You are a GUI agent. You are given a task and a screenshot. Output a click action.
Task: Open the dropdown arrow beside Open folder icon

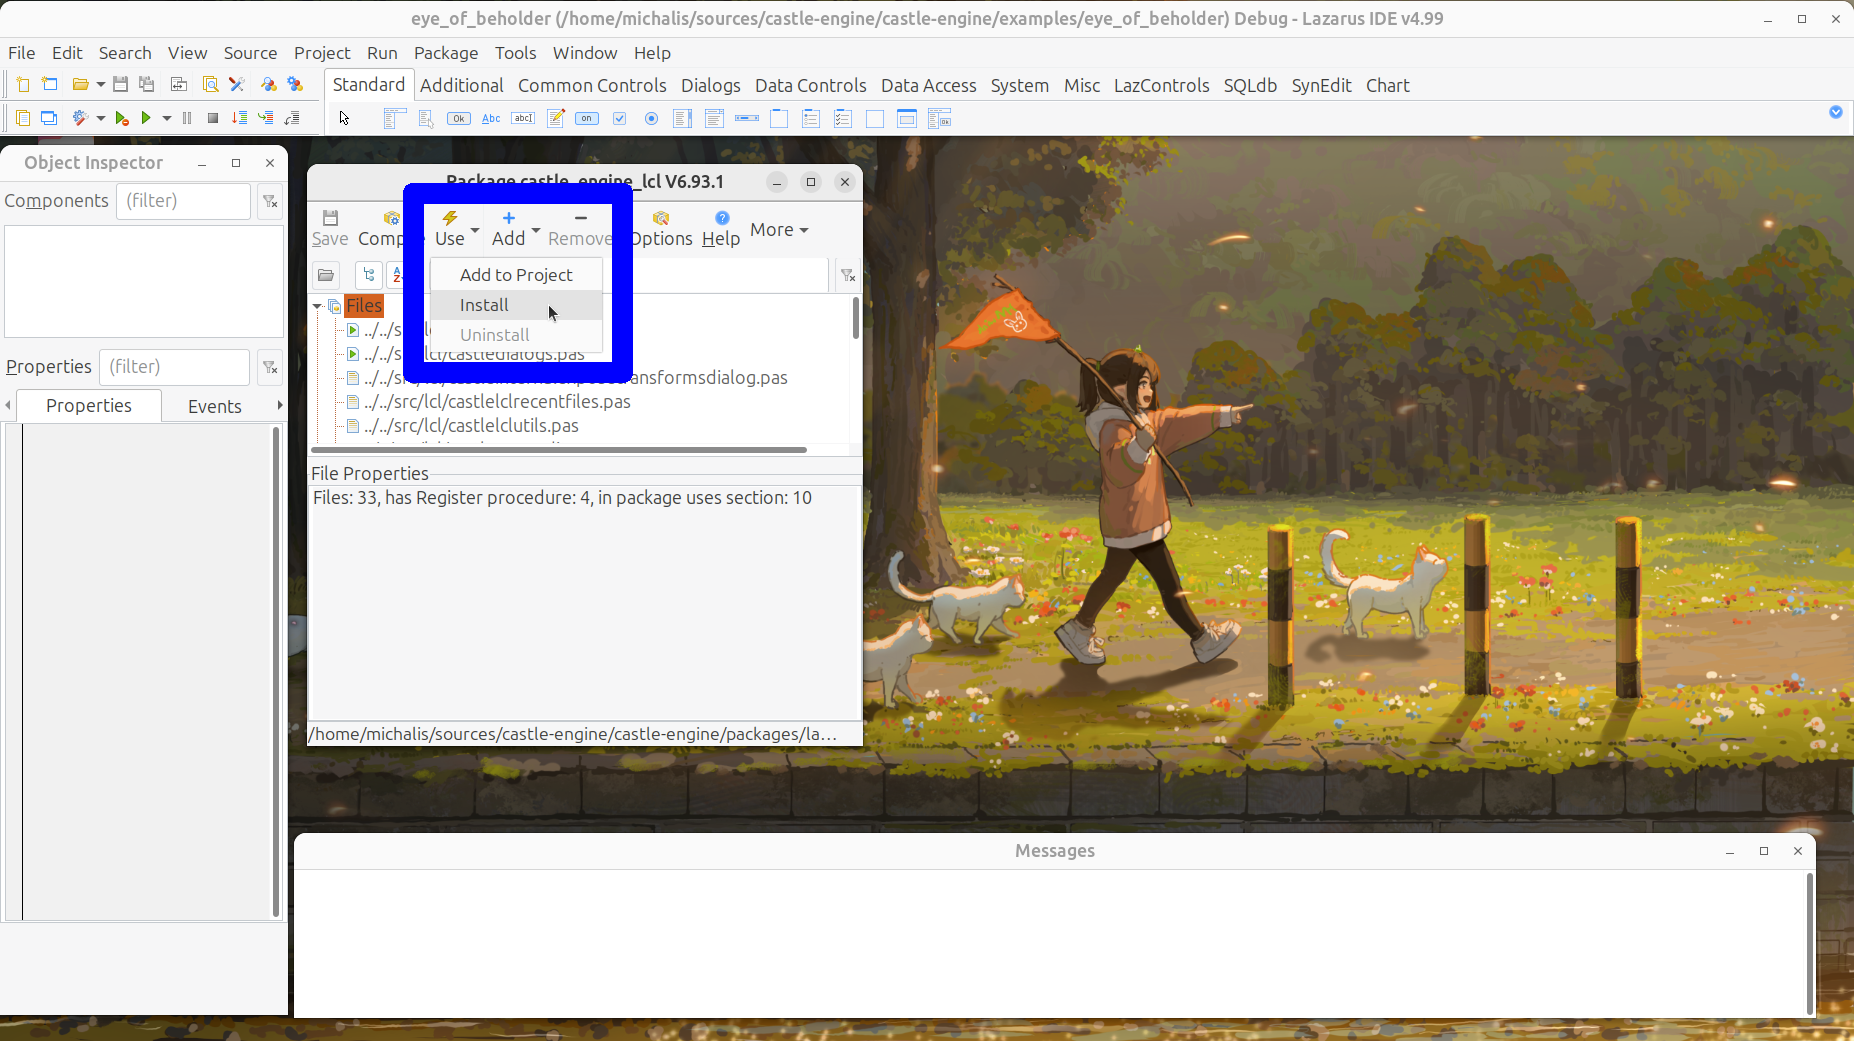tap(100, 85)
